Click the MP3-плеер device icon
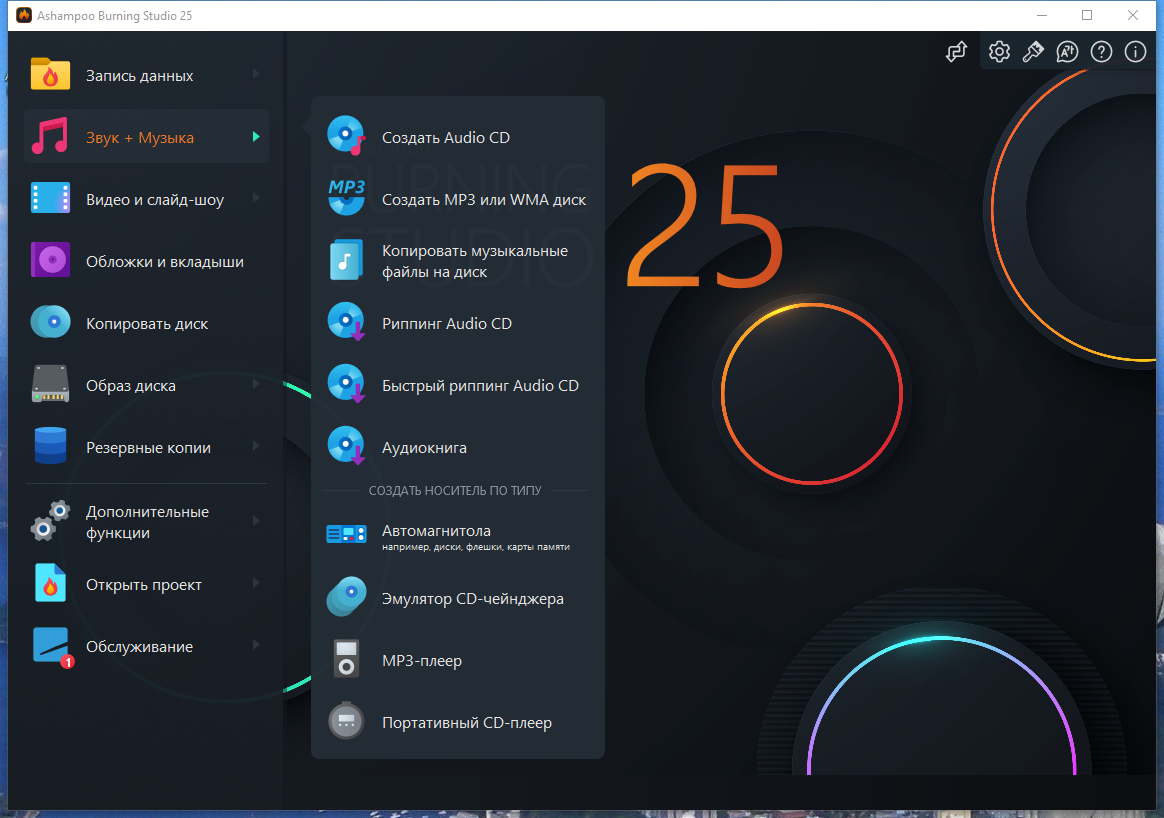Image resolution: width=1164 pixels, height=818 pixels. click(346, 658)
